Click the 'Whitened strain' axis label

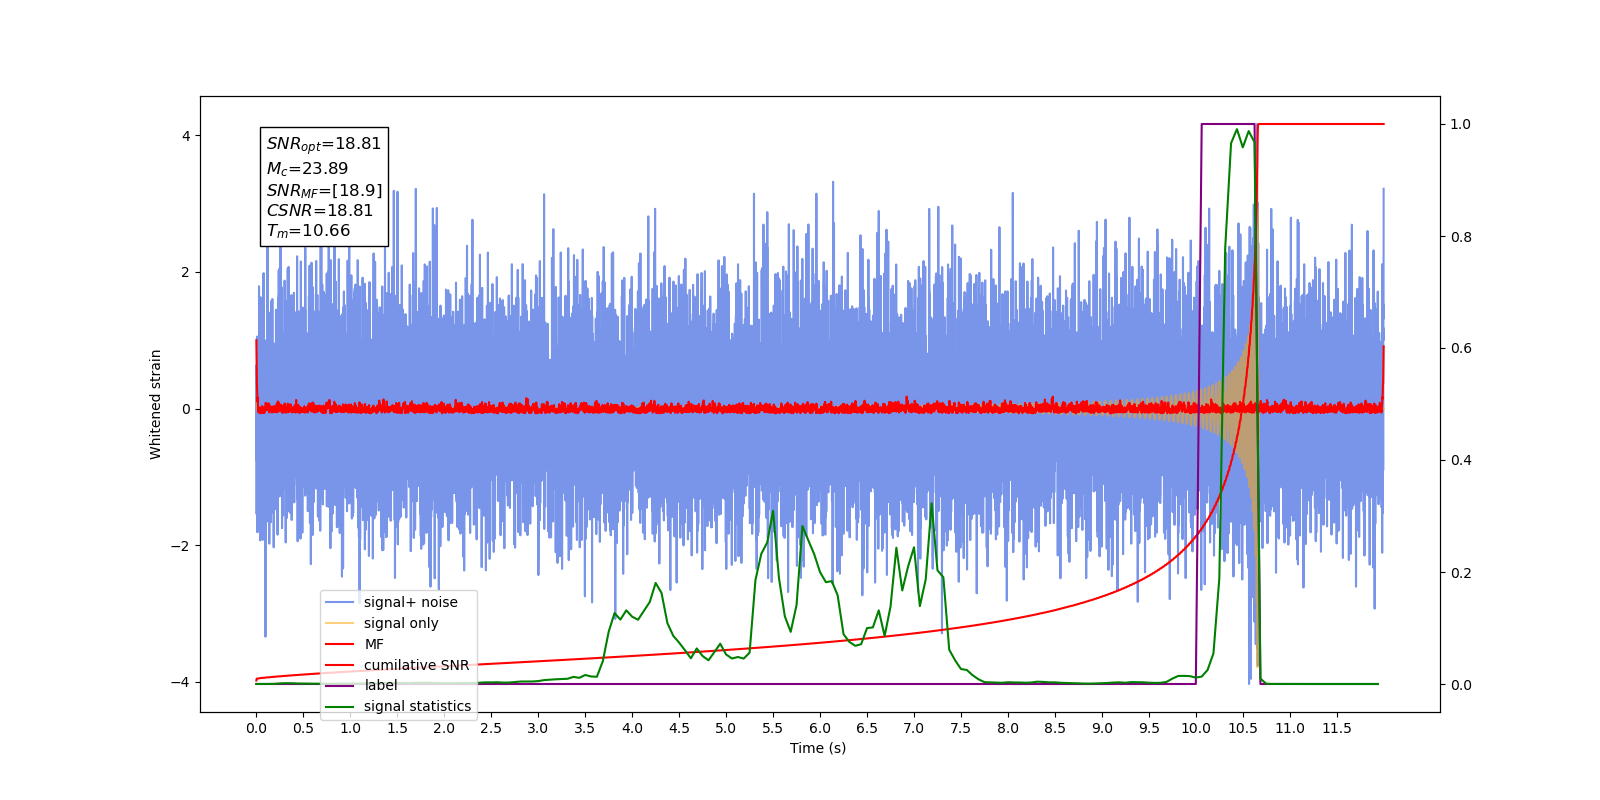point(156,404)
